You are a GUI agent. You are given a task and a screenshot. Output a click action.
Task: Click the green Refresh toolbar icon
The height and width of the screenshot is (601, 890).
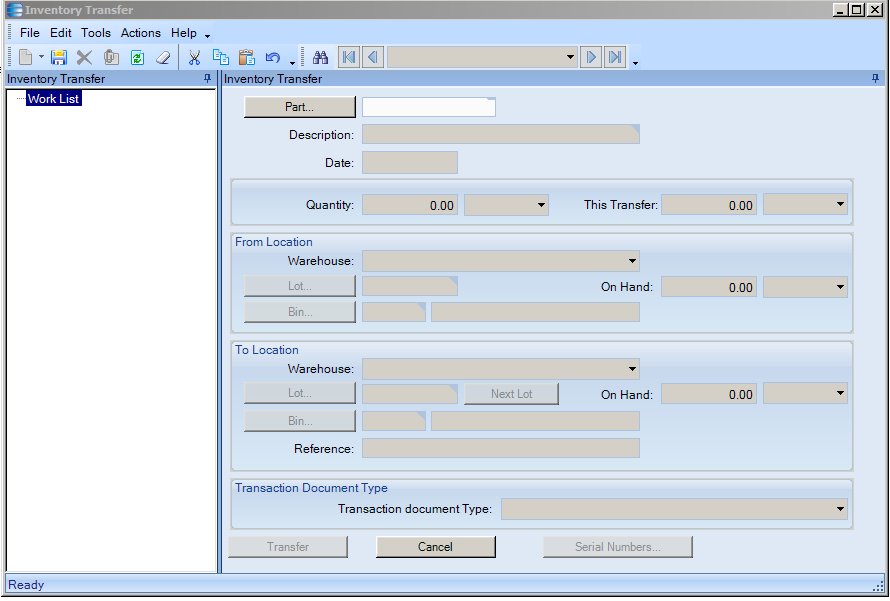tap(137, 58)
